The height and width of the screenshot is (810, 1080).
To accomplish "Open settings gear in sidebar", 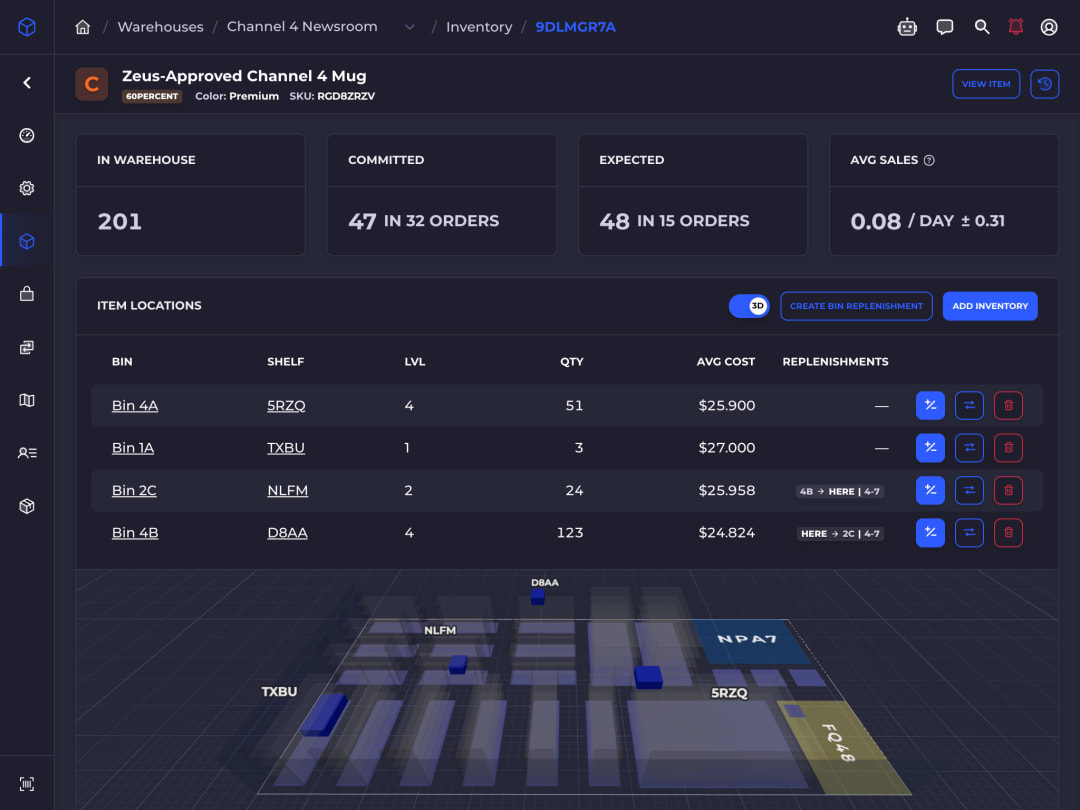I will [x=27, y=188].
